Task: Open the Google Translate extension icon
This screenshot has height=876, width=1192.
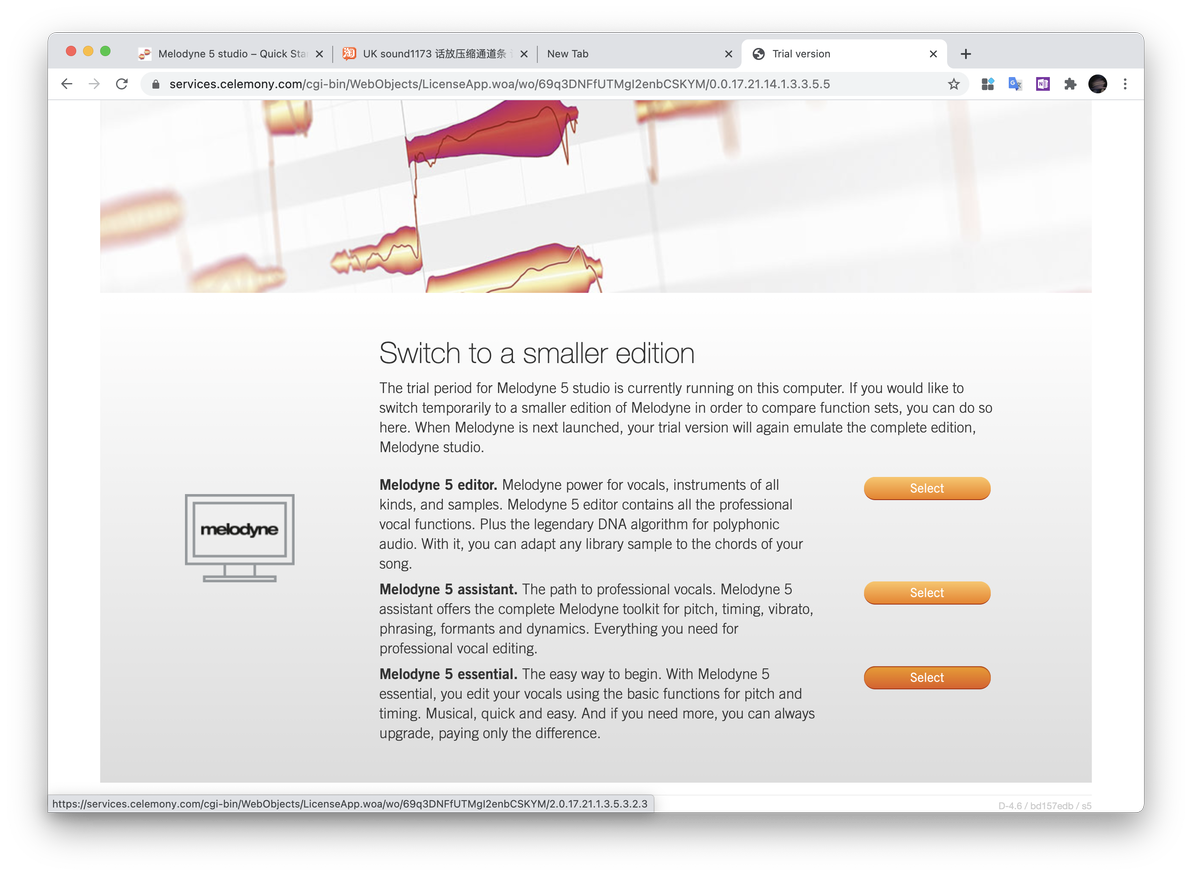Action: click(x=1015, y=84)
